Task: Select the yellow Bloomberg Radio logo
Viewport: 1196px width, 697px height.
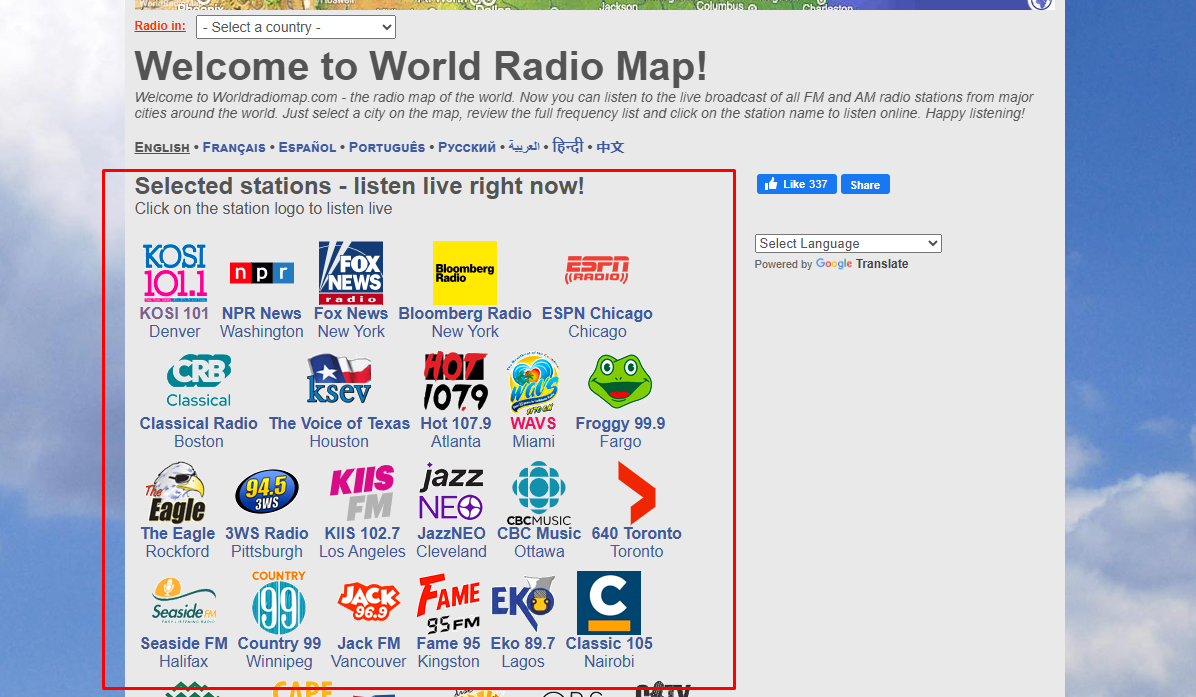Action: click(x=464, y=272)
